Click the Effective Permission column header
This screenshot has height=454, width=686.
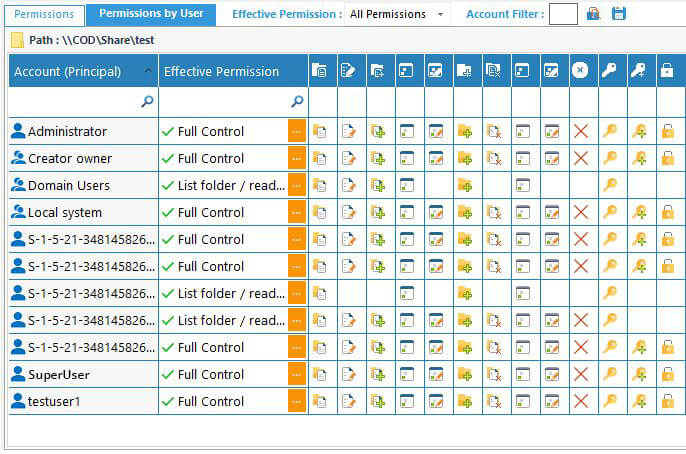pyautogui.click(x=221, y=71)
